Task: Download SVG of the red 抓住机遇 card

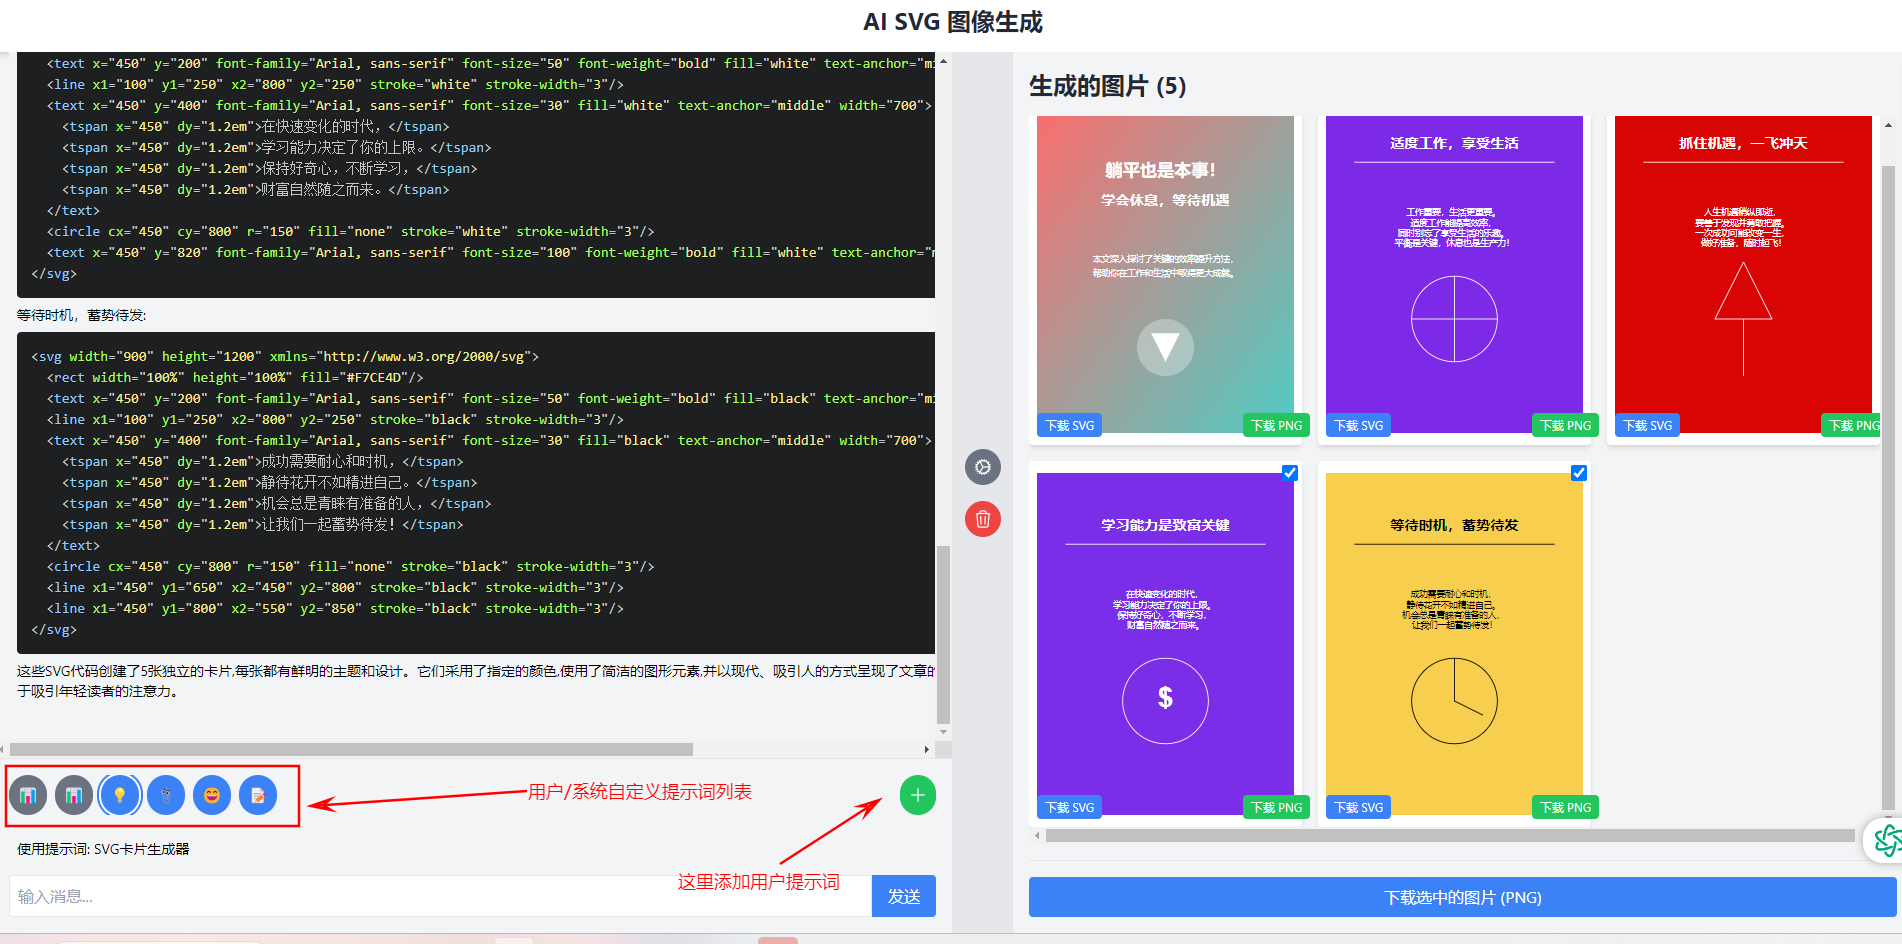Action: pos(1647,425)
